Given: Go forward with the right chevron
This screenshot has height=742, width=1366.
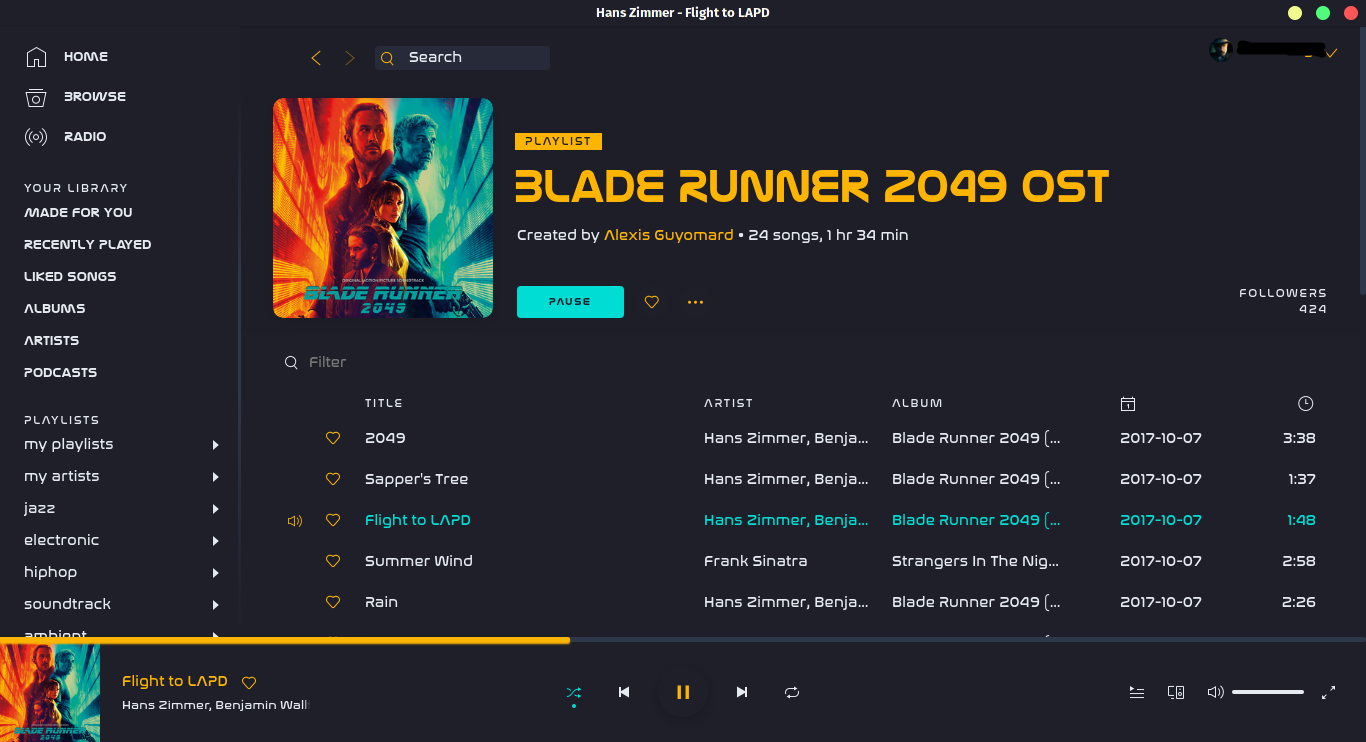Looking at the screenshot, I should [x=350, y=58].
